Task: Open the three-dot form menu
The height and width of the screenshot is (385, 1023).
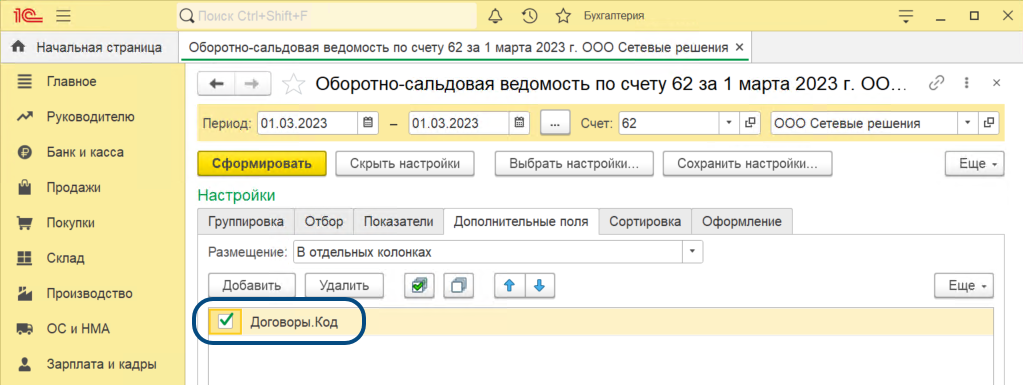Action: pyautogui.click(x=966, y=83)
